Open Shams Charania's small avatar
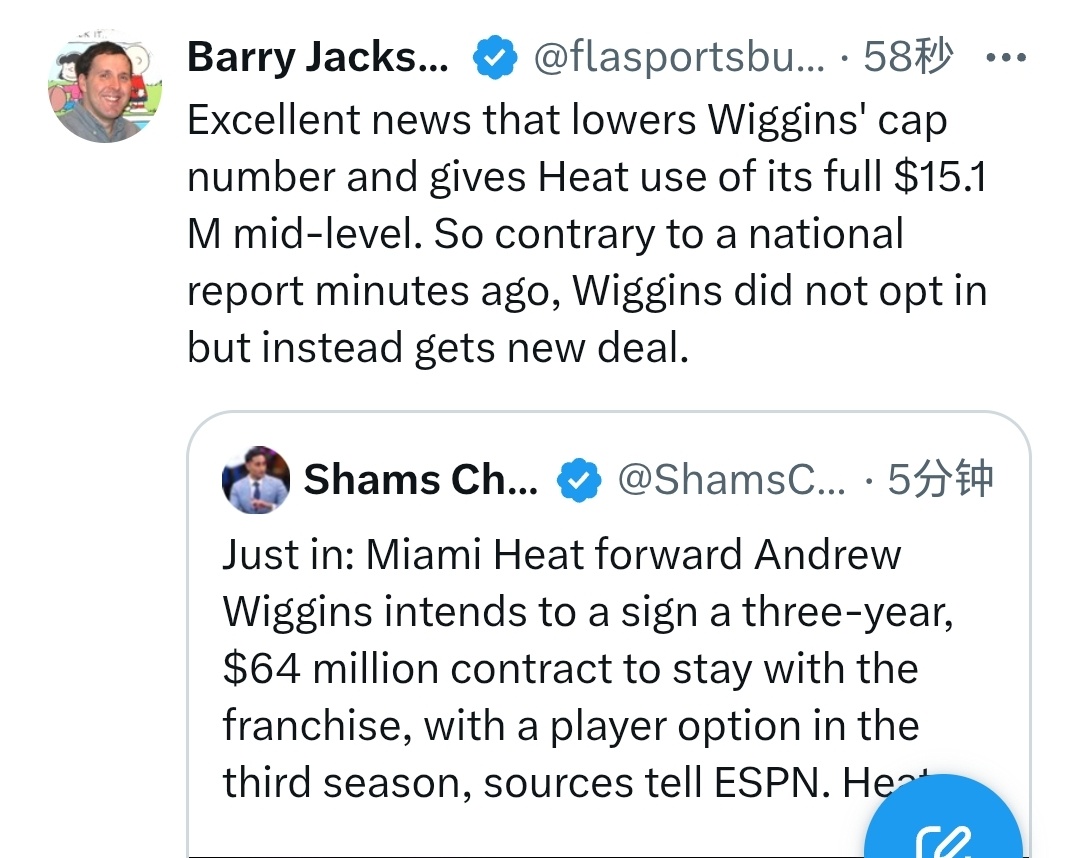Screen dimensions: 1080x858 click(256, 480)
